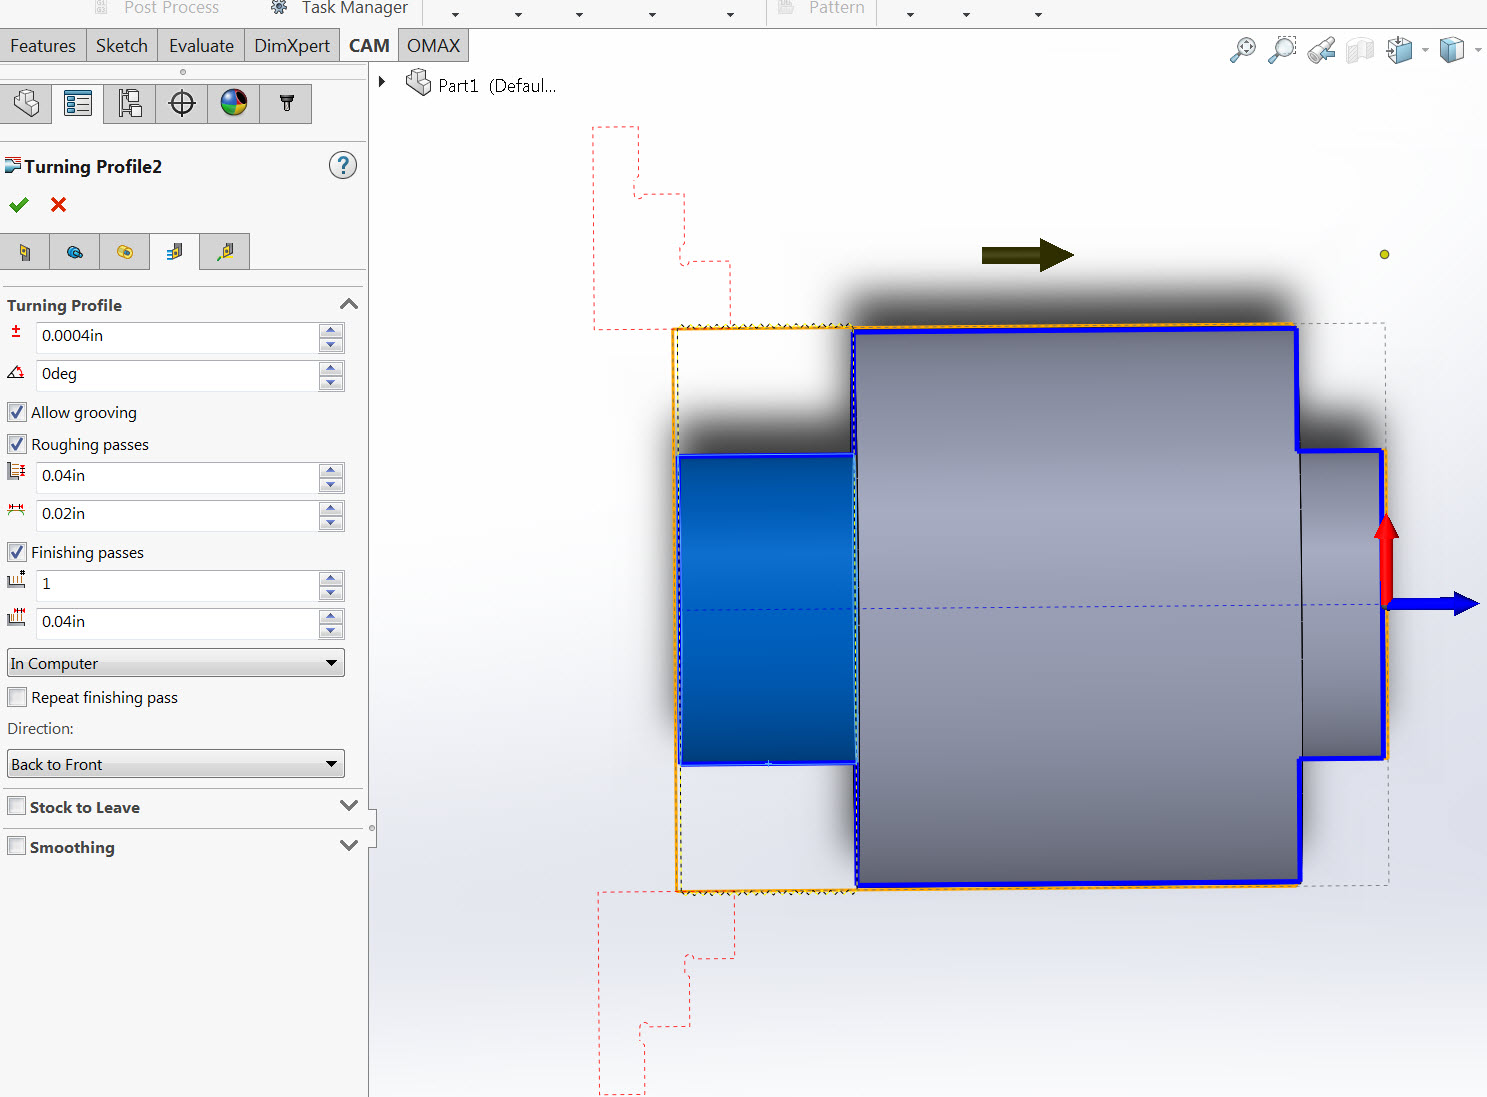The height and width of the screenshot is (1097, 1487).
Task: Open the FeatureManager design tree icon
Action: click(x=26, y=103)
